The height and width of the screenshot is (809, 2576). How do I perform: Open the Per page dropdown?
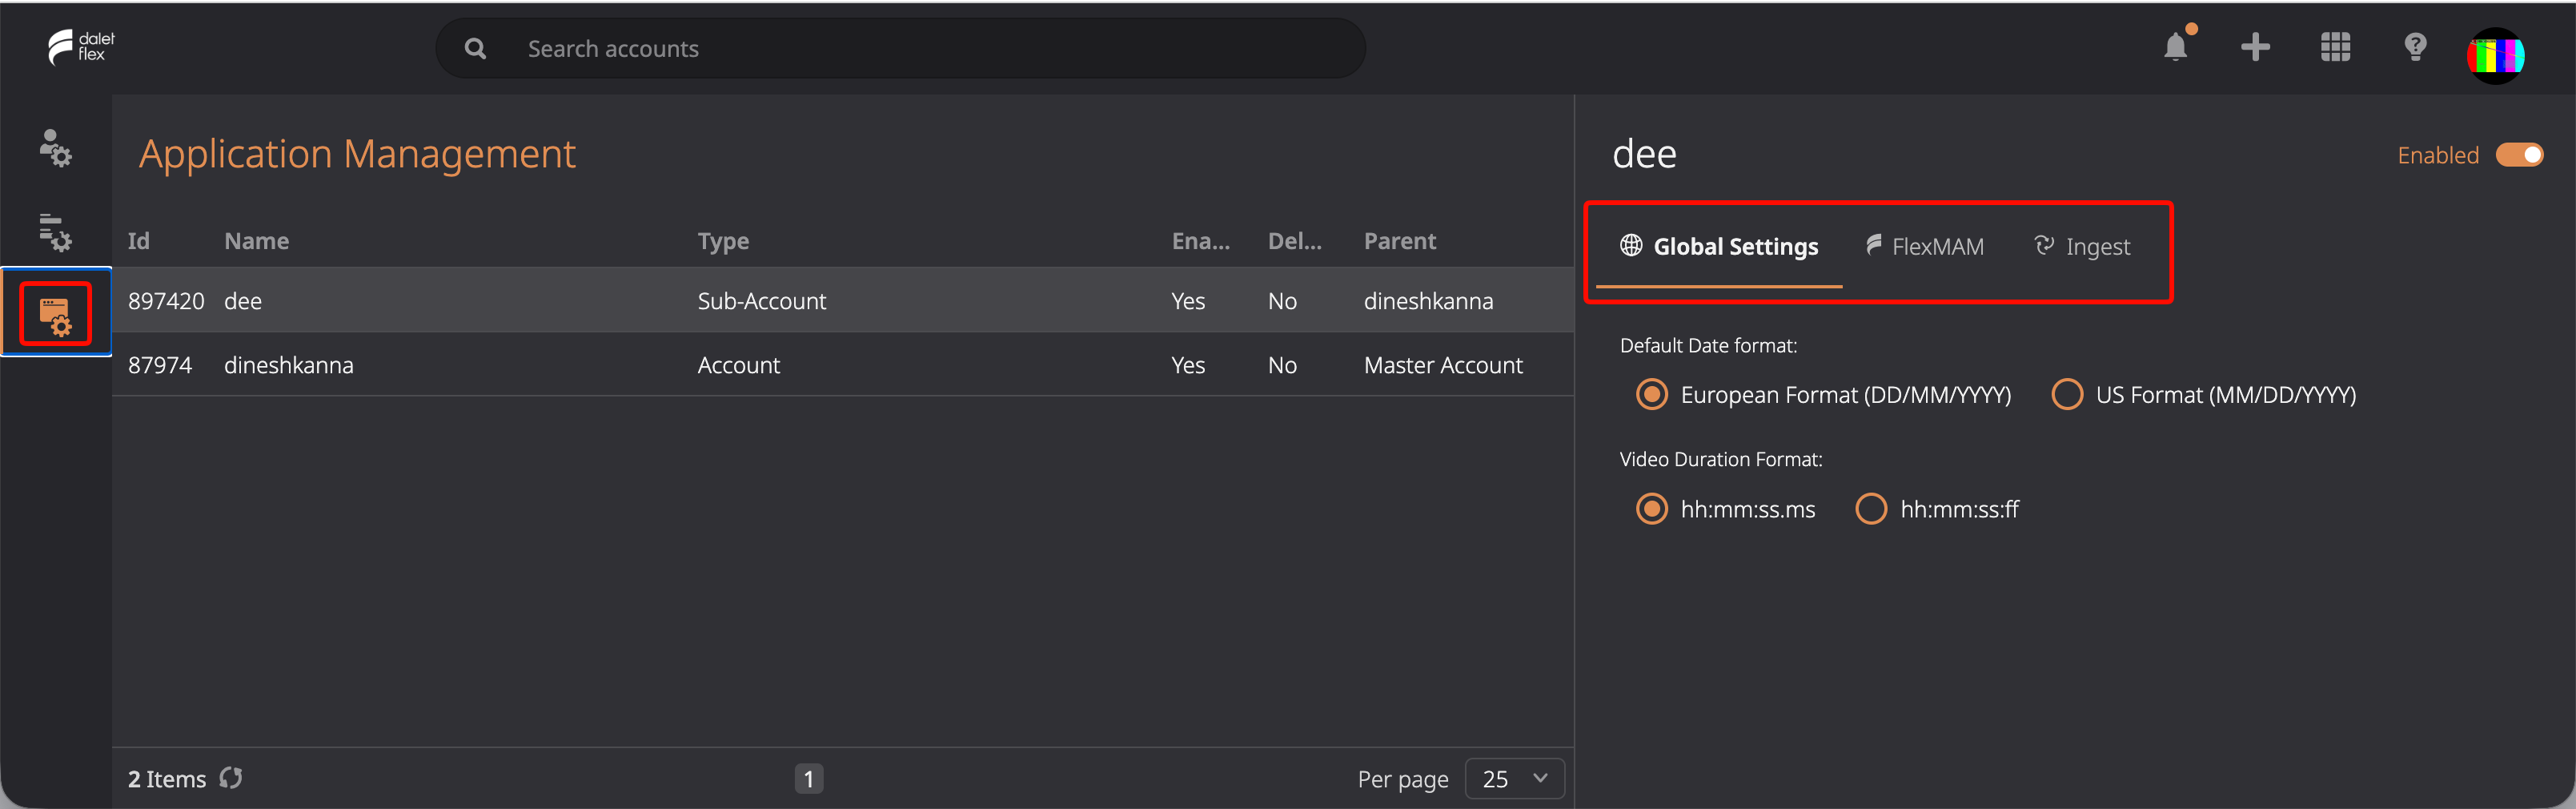point(1514,779)
